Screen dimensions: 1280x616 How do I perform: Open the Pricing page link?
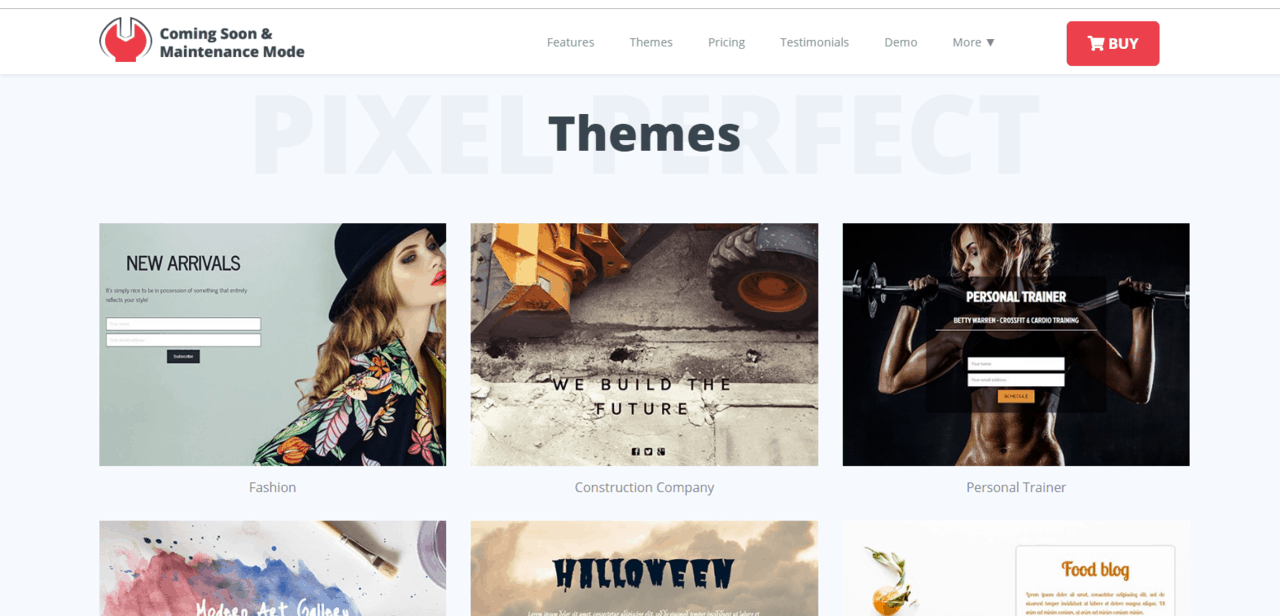tap(726, 42)
